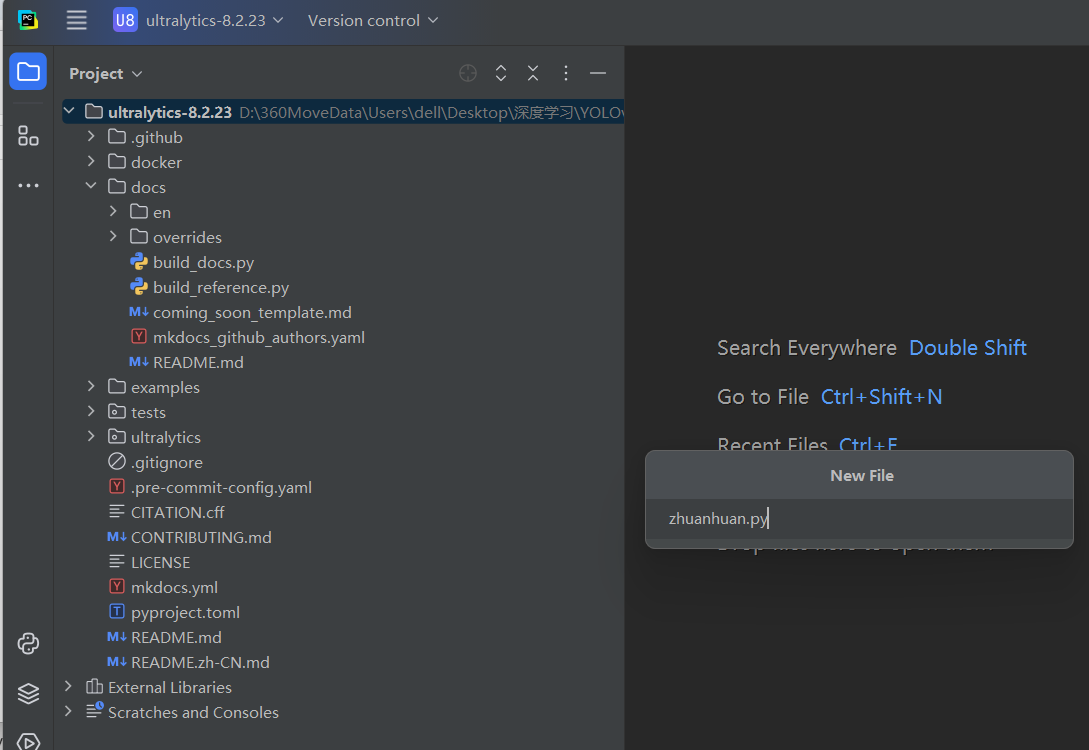Select build_docs.py file

point(203,262)
